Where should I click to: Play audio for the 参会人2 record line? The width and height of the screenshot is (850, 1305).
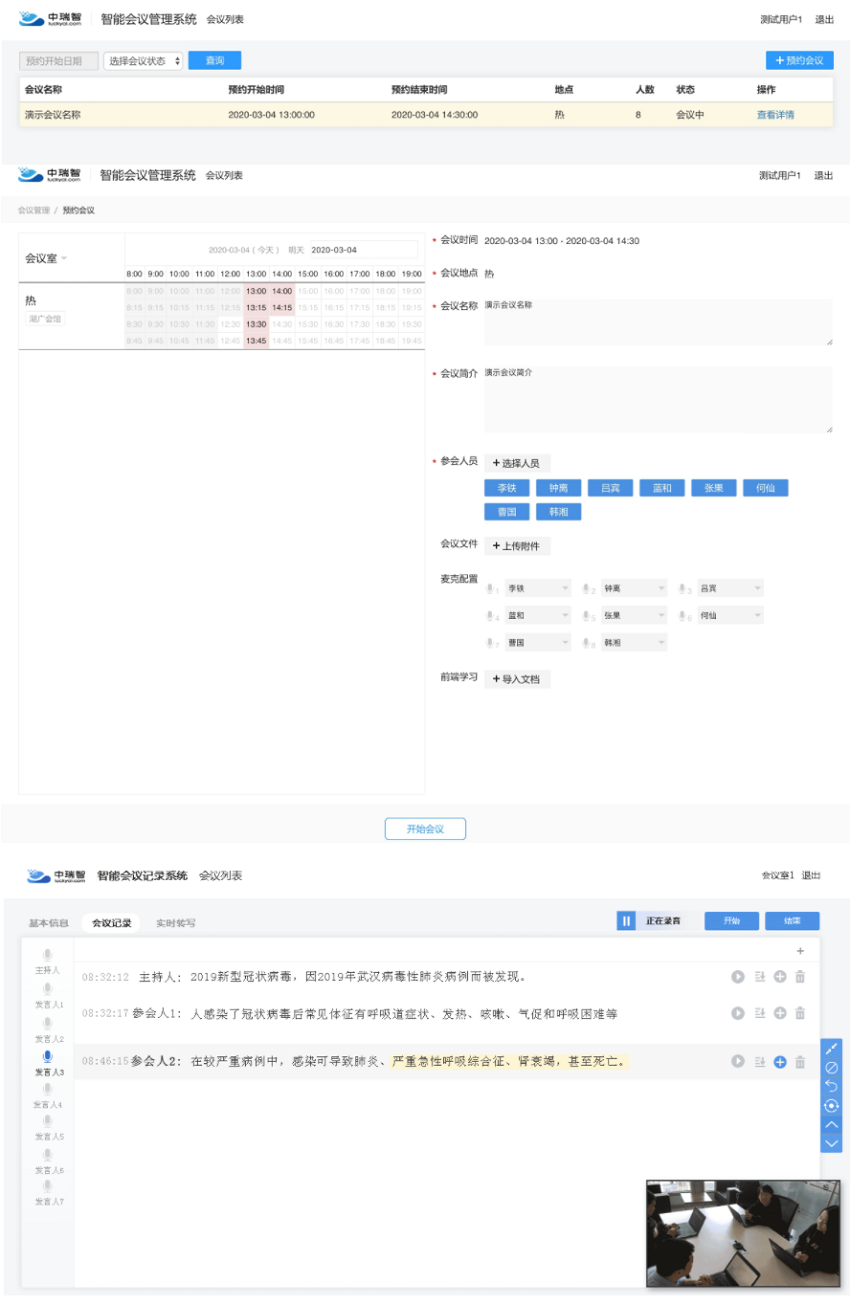738,1061
